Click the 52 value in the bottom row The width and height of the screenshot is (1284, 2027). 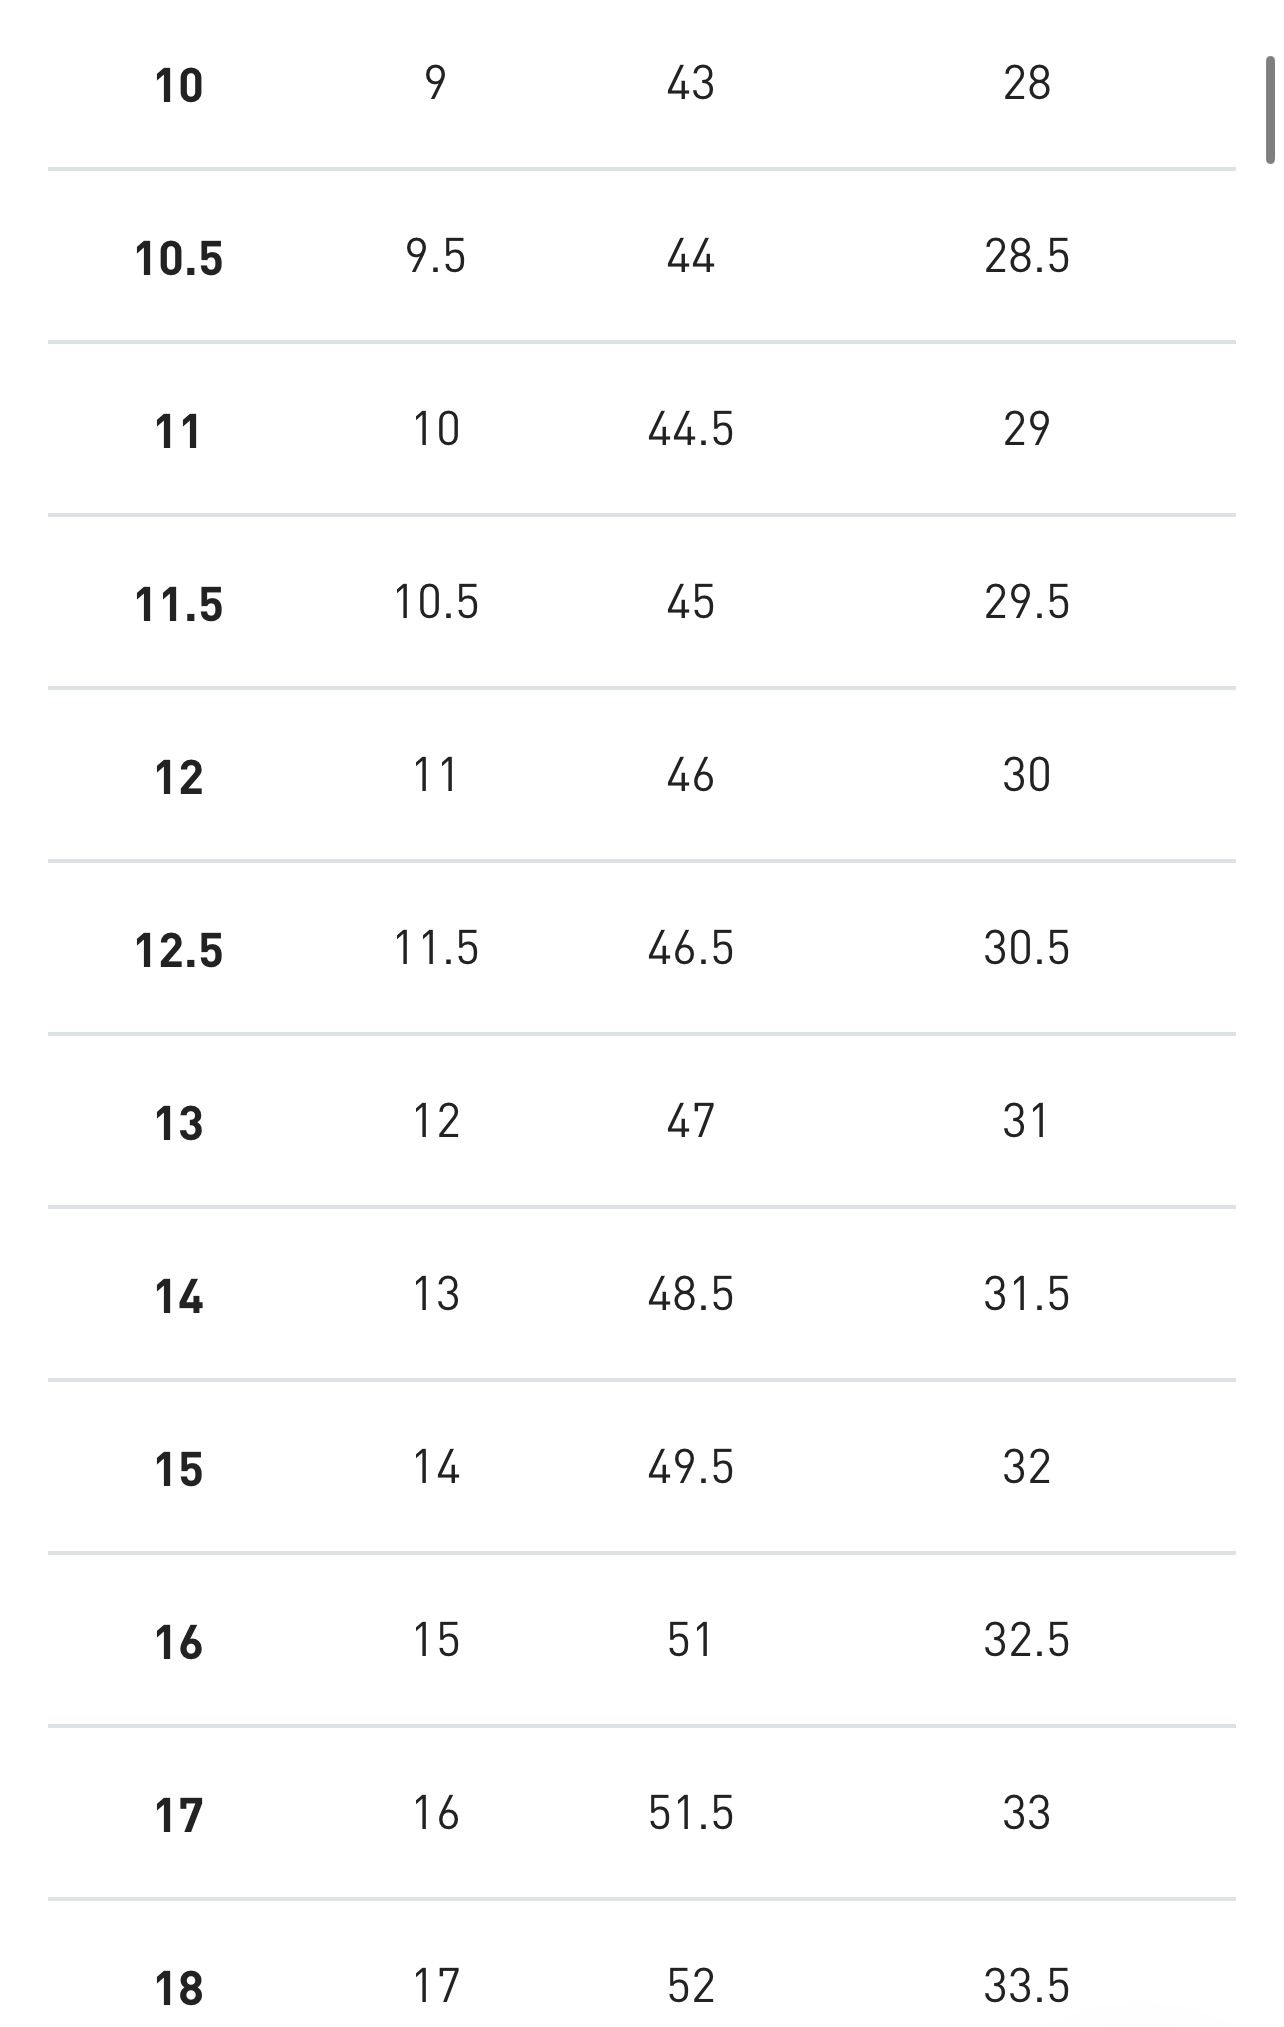[x=691, y=1986]
